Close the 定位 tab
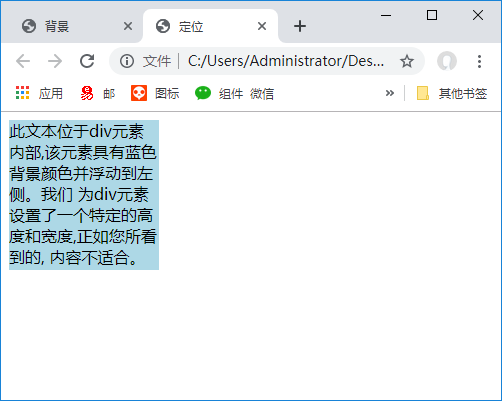This screenshot has width=502, height=401. click(x=262, y=26)
